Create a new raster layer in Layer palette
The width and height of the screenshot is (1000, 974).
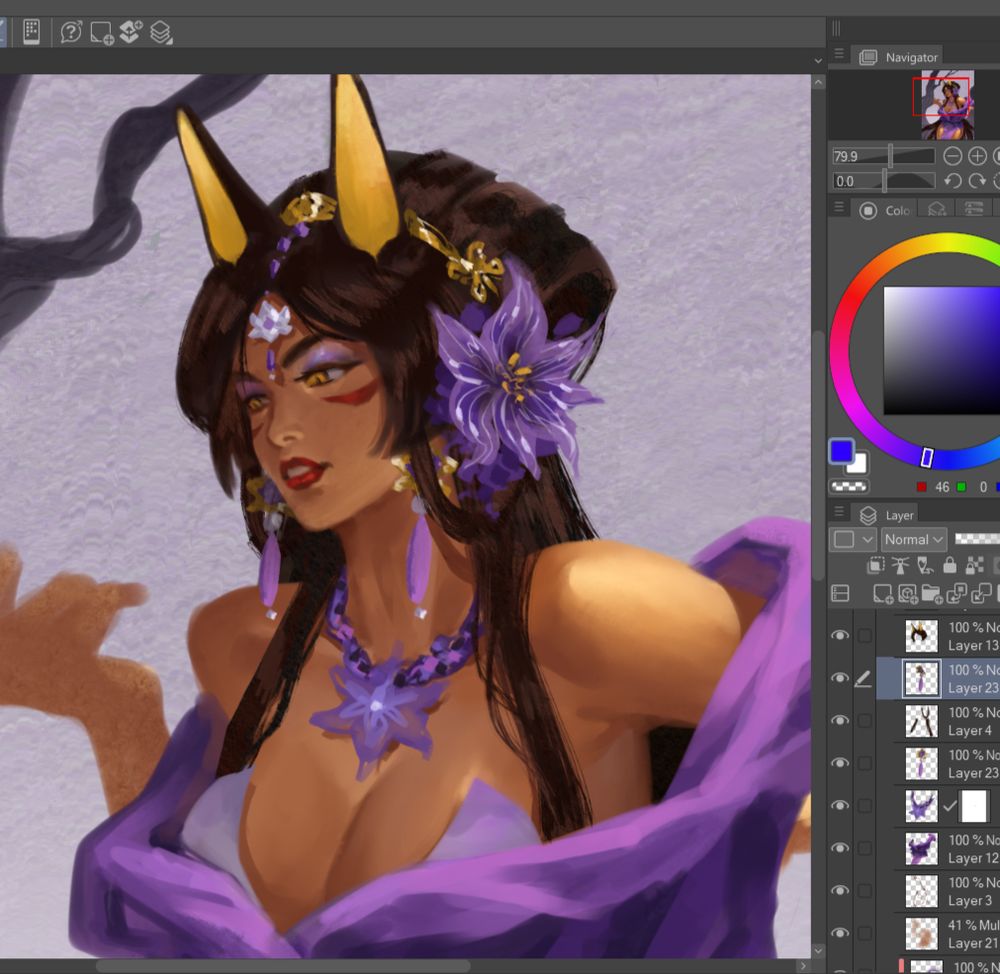coord(883,594)
